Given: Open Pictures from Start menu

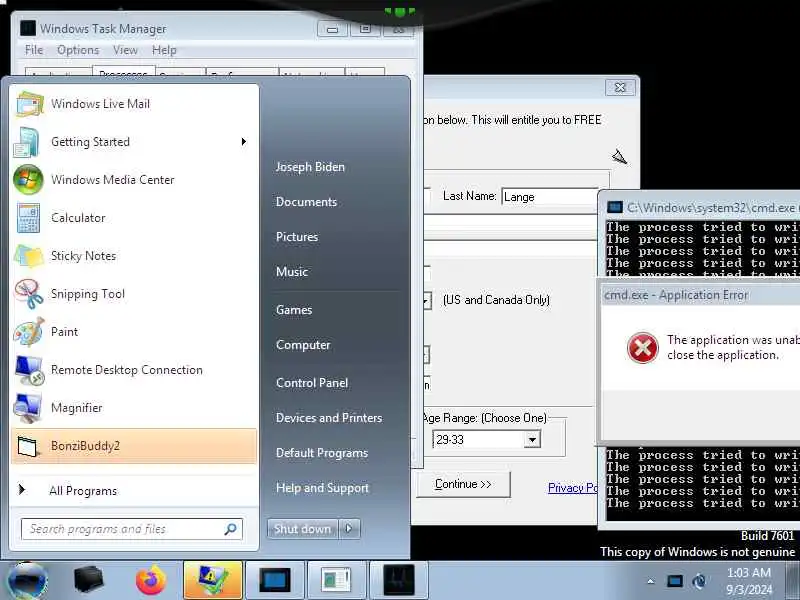Looking at the screenshot, I should click(x=297, y=237).
